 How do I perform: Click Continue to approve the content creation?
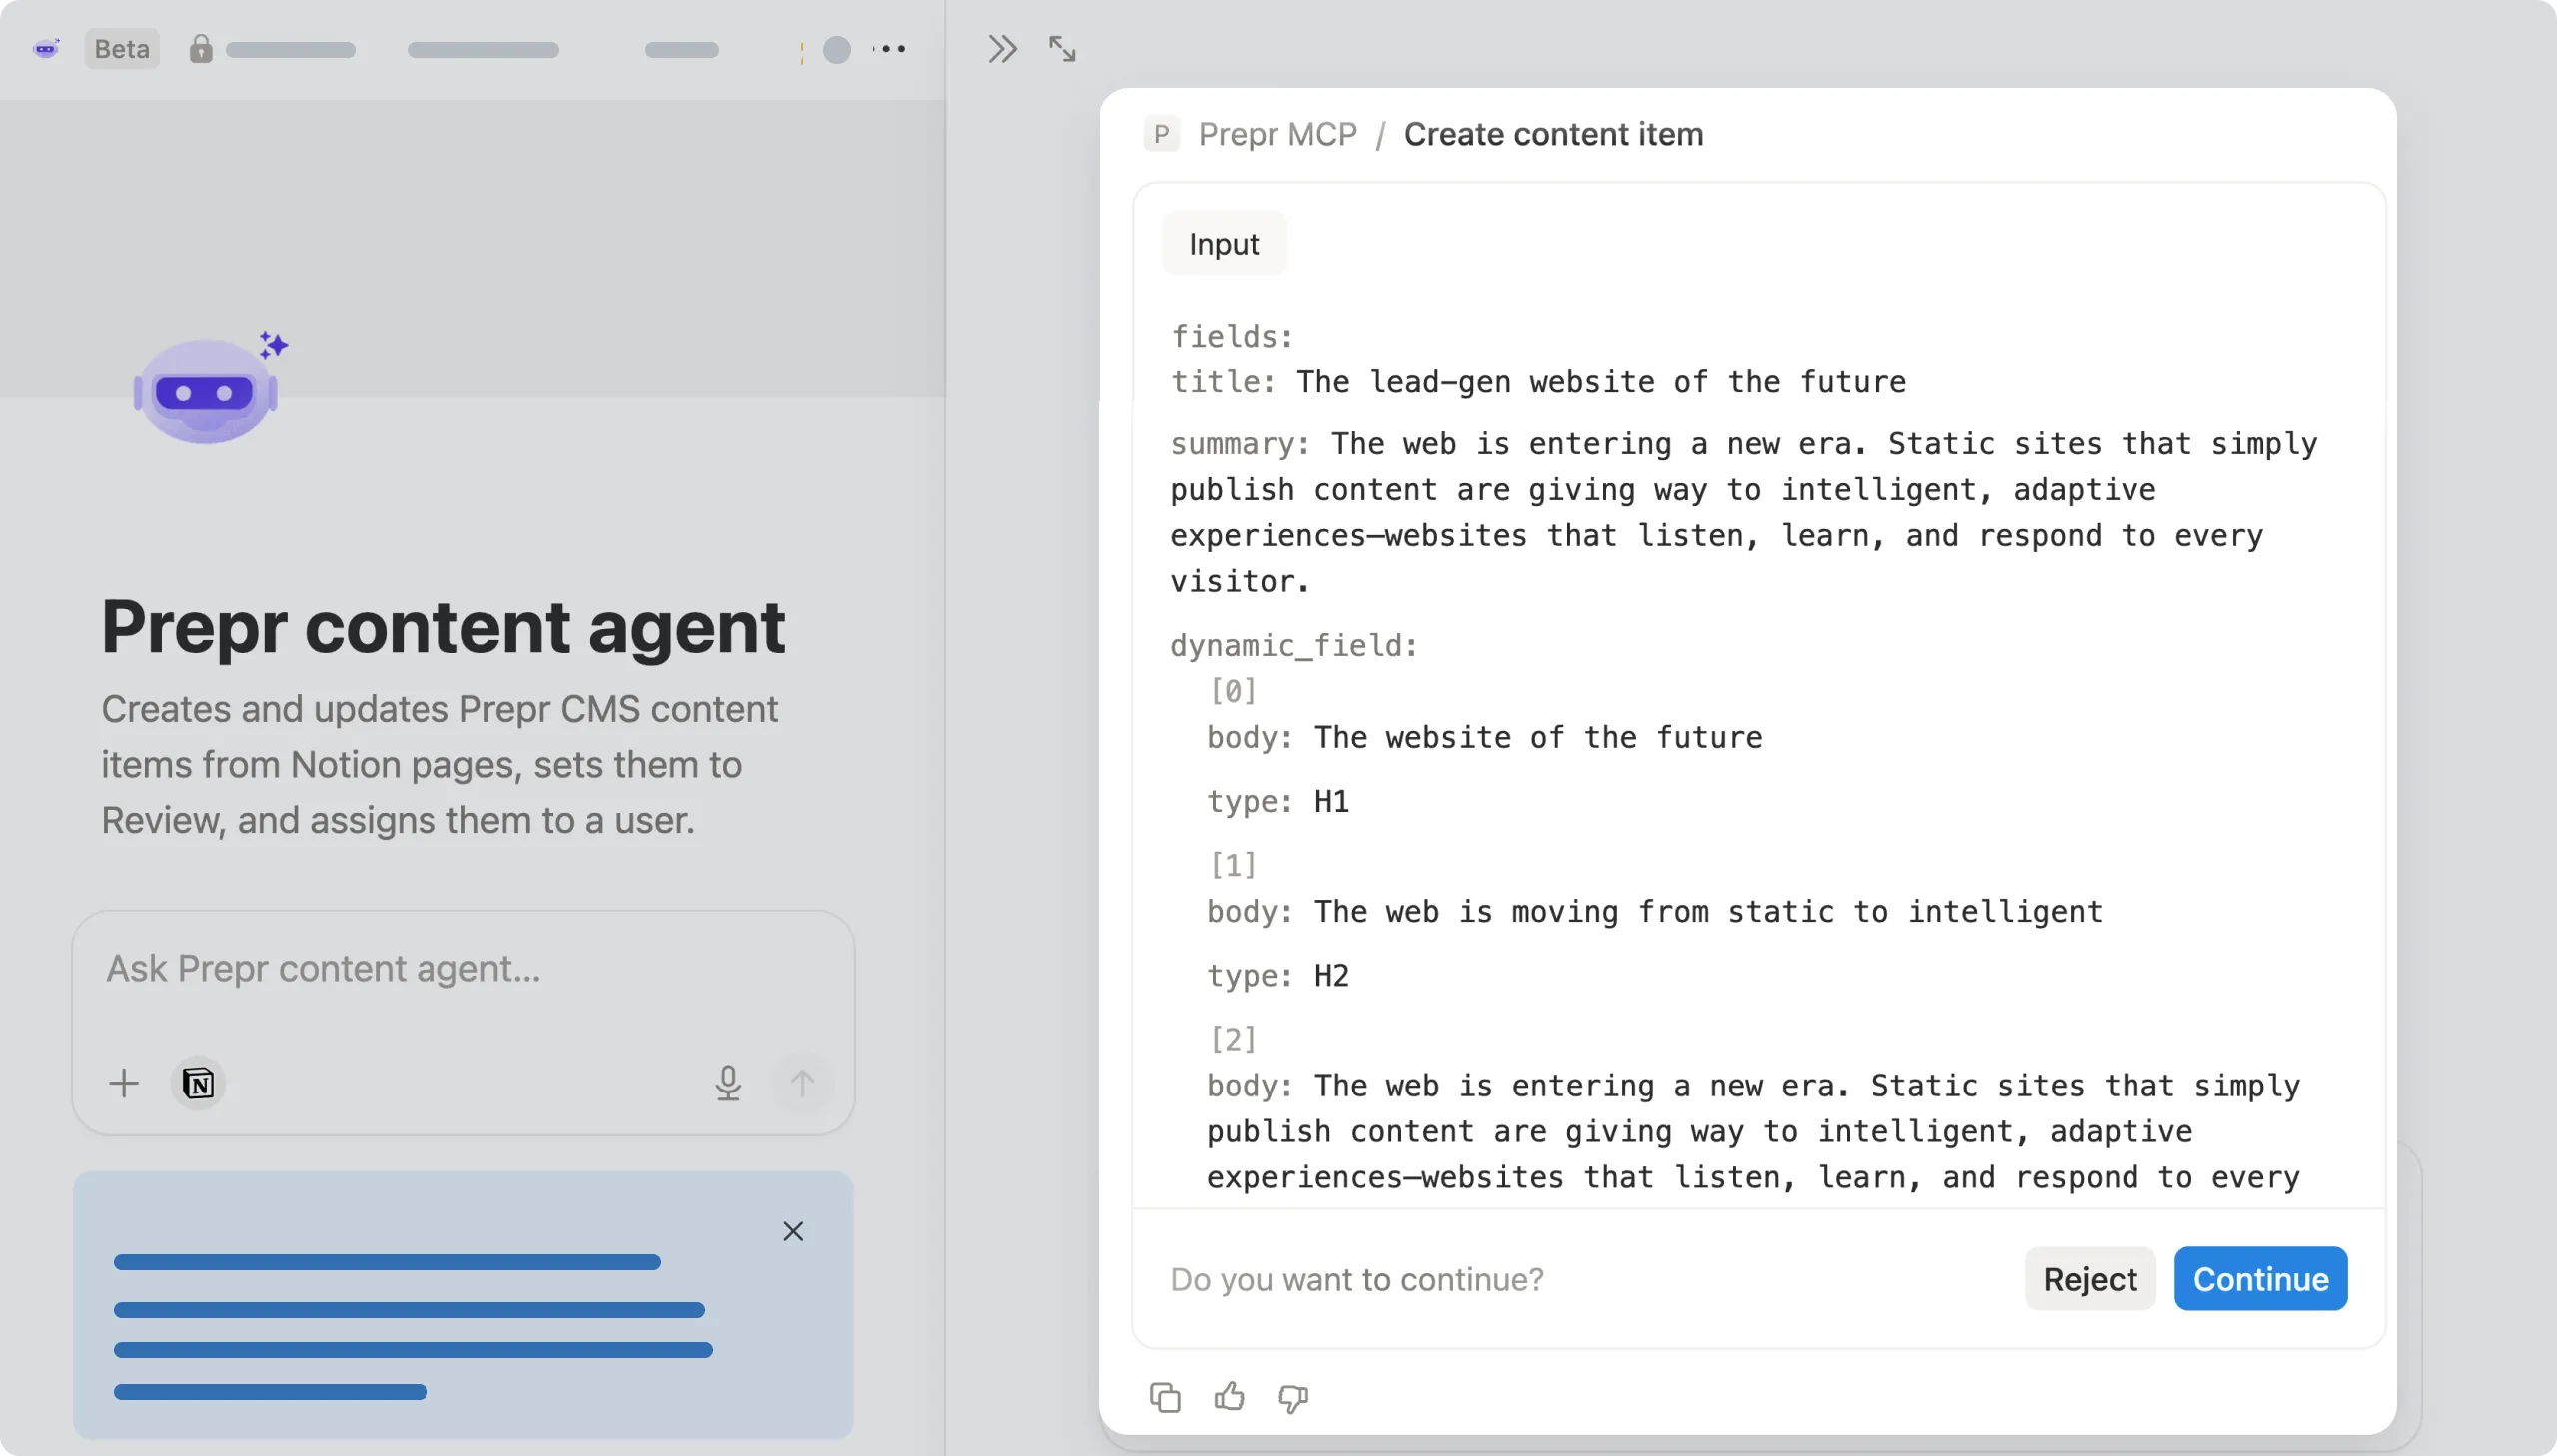tap(2260, 1278)
